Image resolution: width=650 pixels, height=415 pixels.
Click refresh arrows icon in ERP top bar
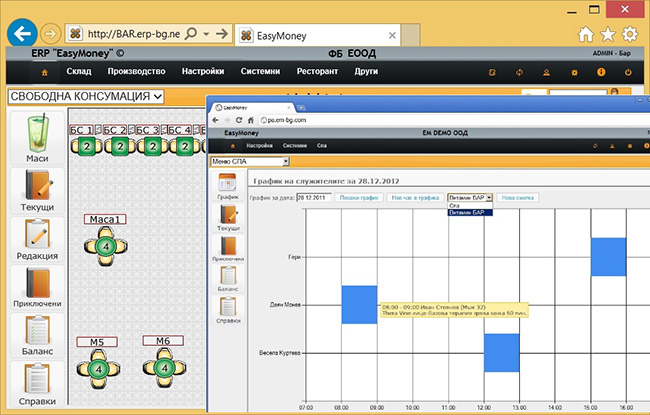[x=519, y=73]
